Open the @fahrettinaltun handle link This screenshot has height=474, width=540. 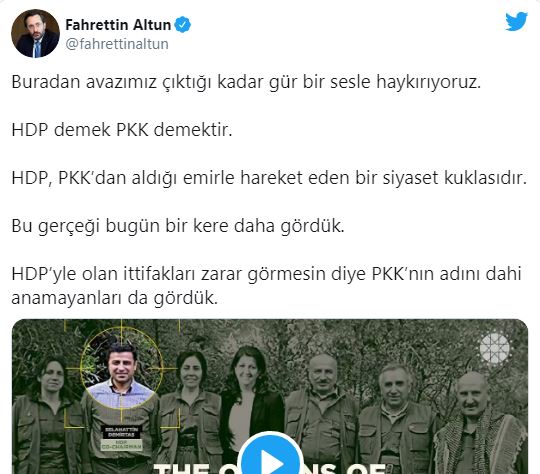point(117,44)
